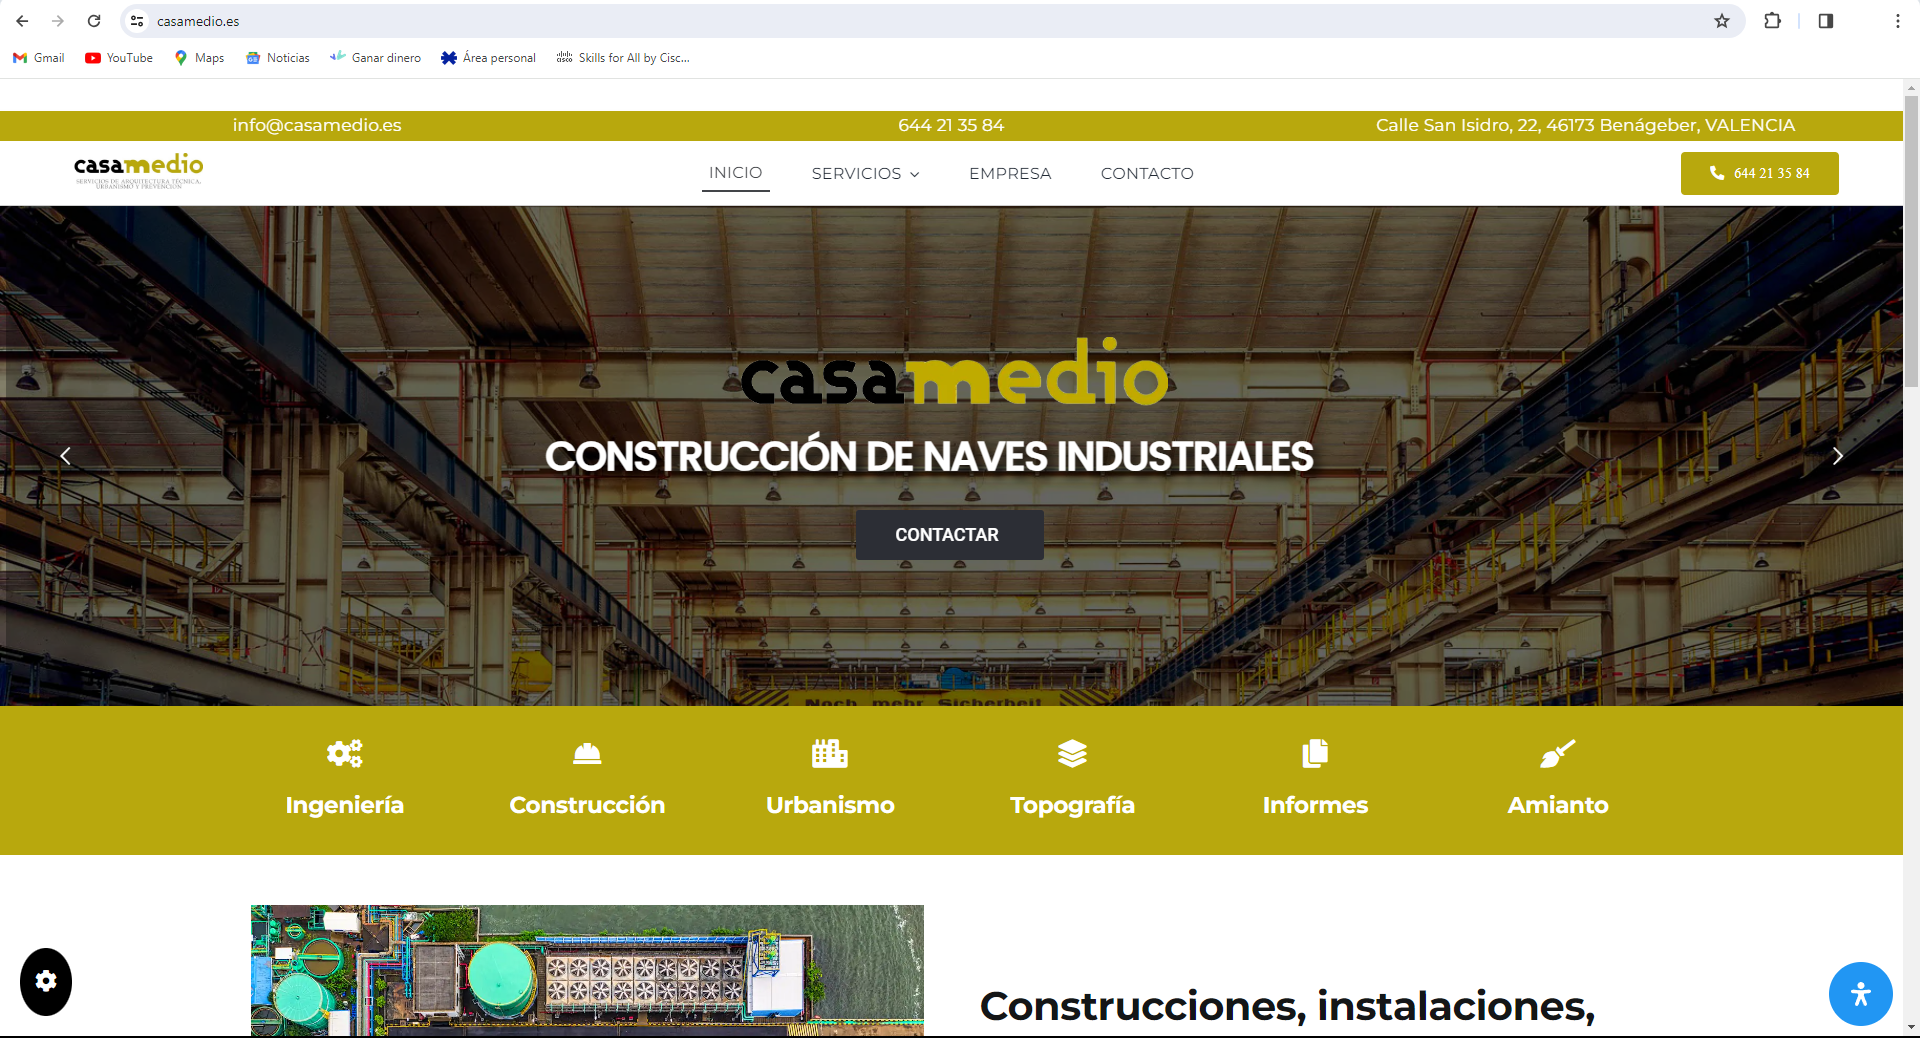Open the Área personal bookmark
Image resolution: width=1920 pixels, height=1038 pixels.
click(489, 58)
